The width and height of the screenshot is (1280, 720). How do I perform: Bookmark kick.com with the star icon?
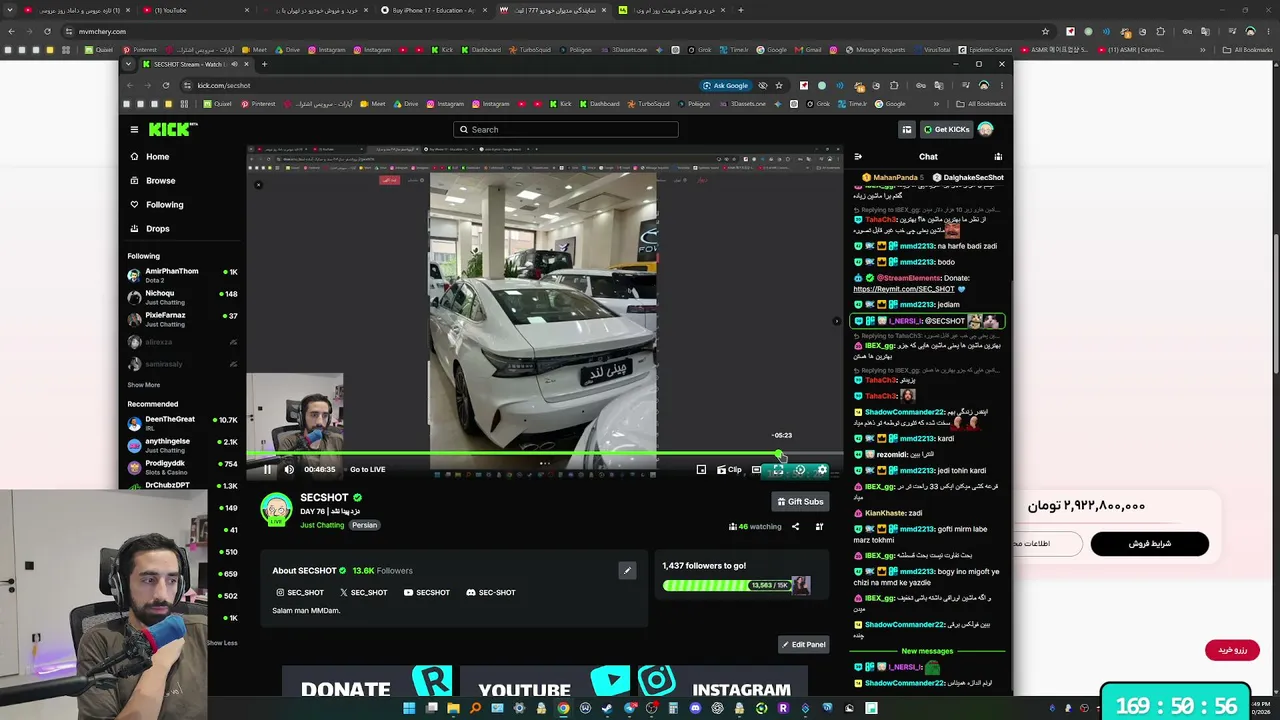[x=779, y=85]
